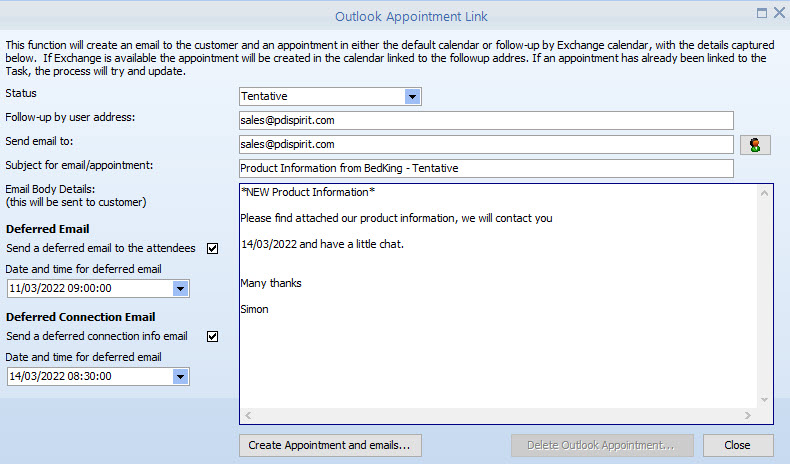Click the horizontal scrollbar right arrow
This screenshot has height=465, width=790.
click(x=748, y=416)
